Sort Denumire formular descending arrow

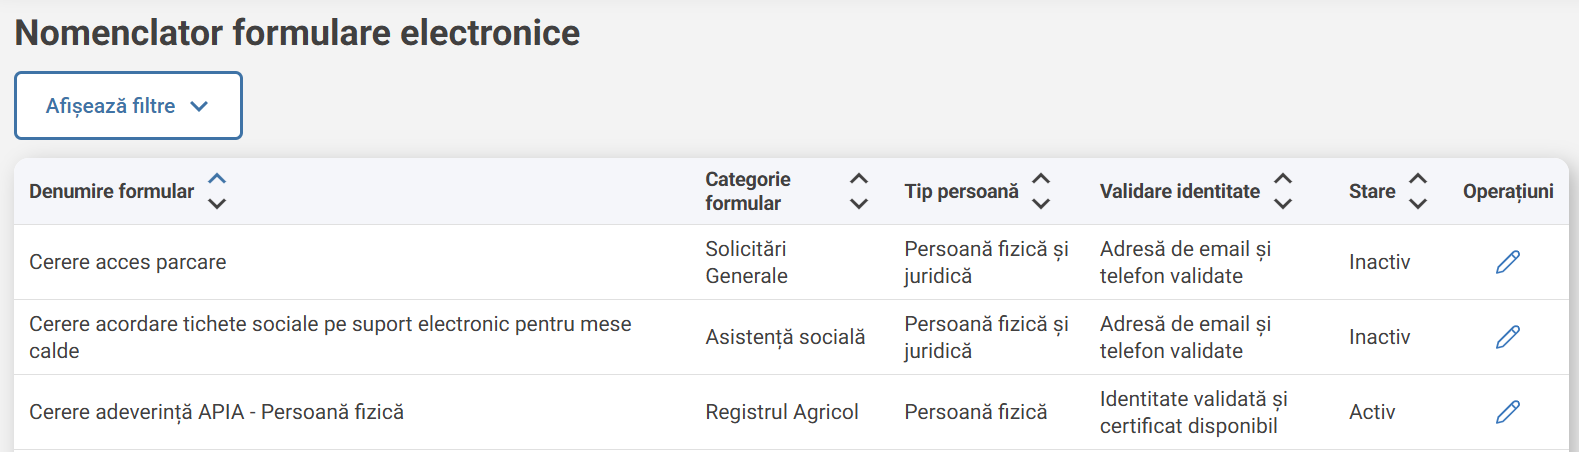pyautogui.click(x=217, y=203)
